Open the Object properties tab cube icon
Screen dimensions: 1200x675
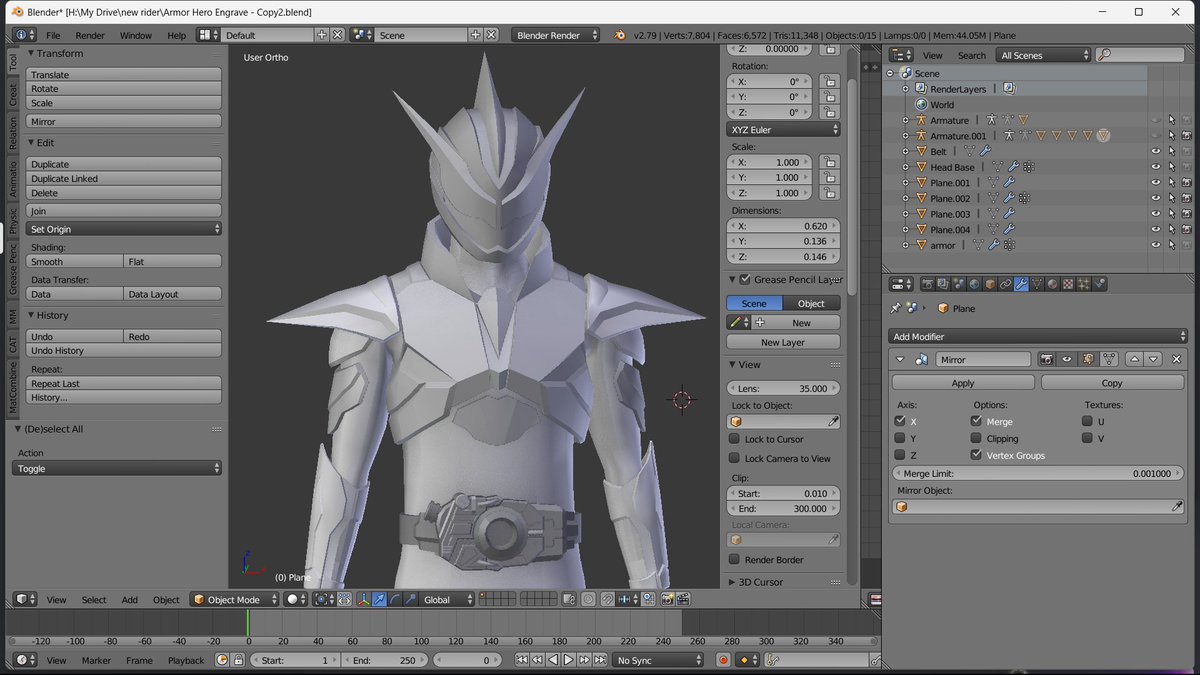(x=989, y=284)
